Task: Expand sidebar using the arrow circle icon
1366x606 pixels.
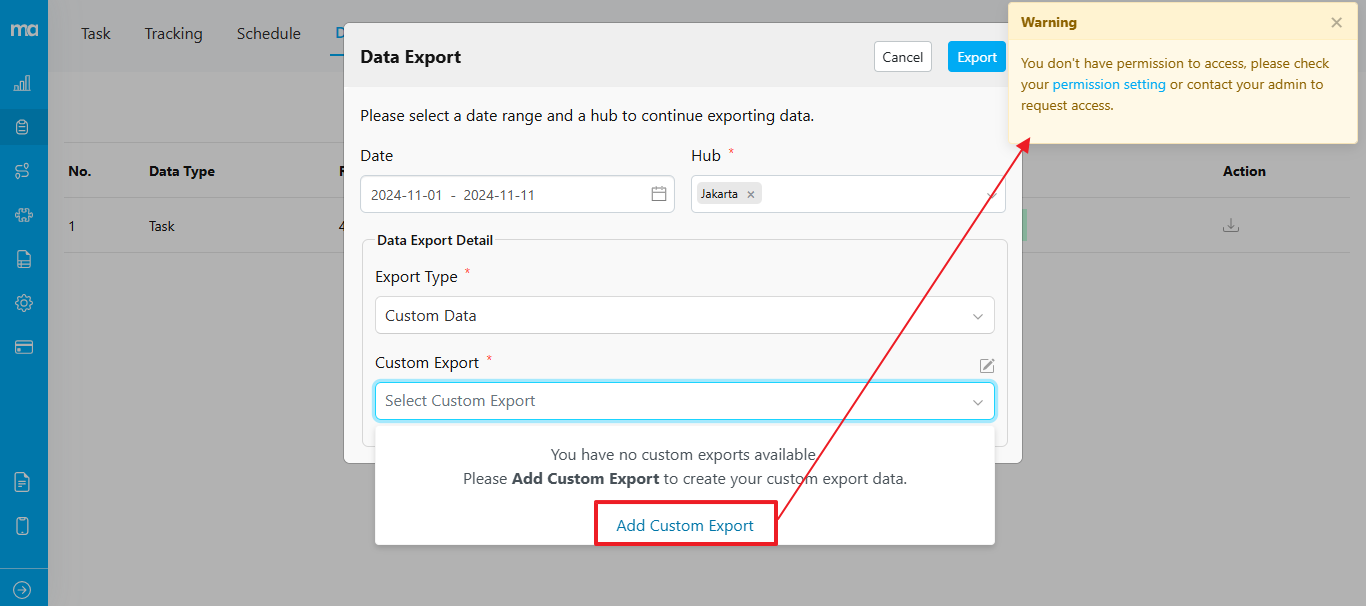Action: point(23,590)
